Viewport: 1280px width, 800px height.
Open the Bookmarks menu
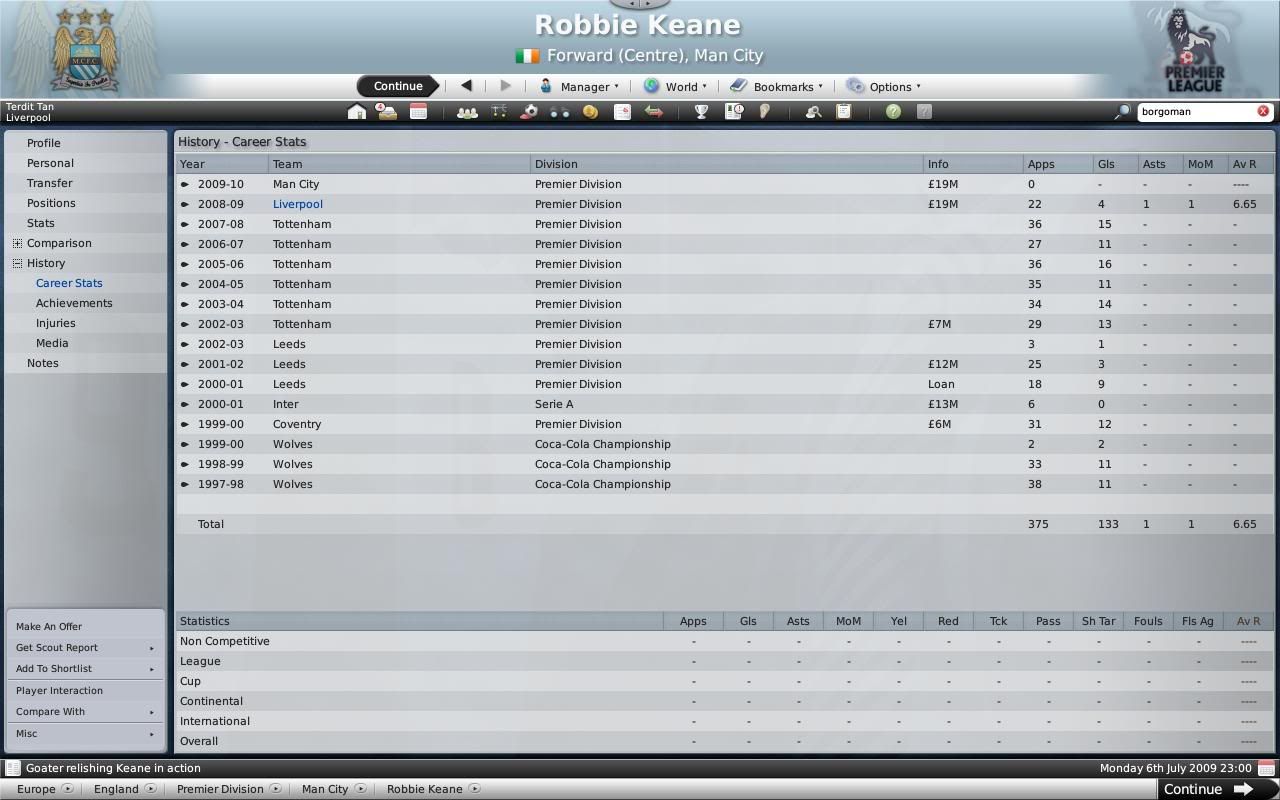coord(776,86)
